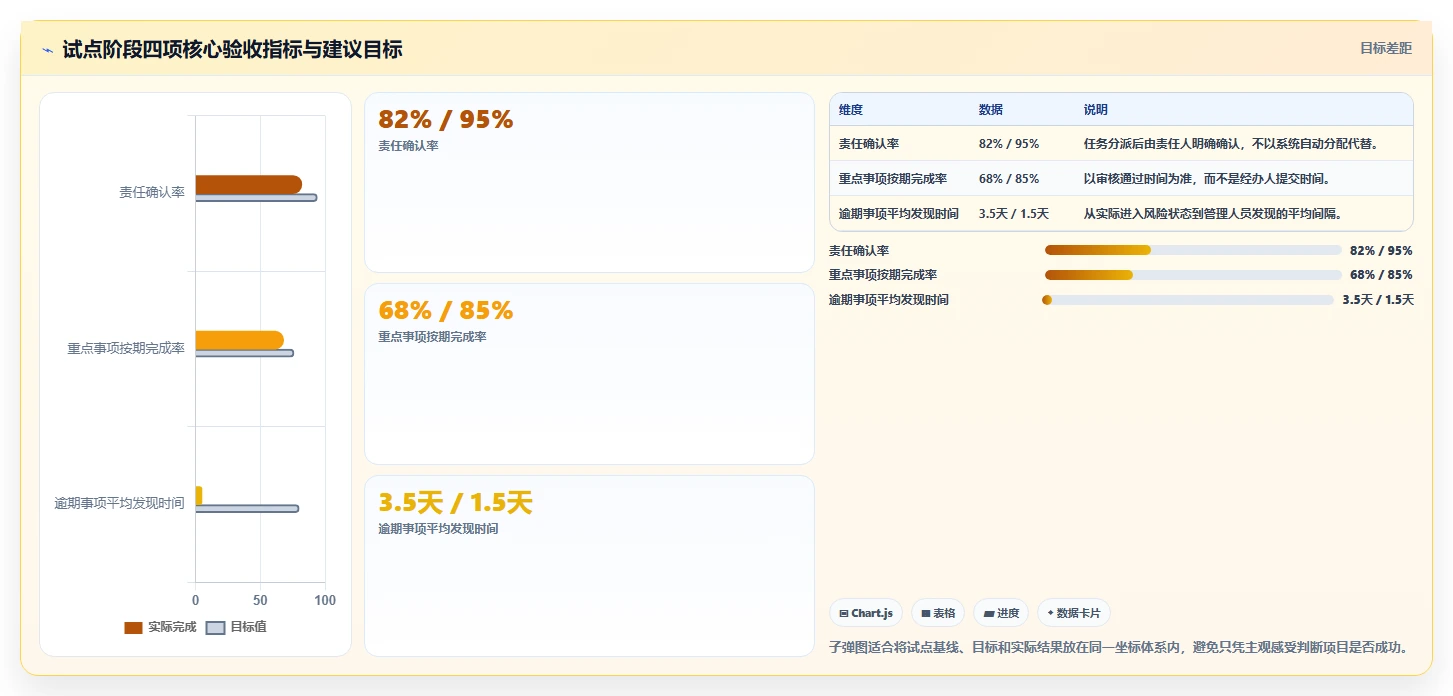Click the 目标差距 label in header

(x=1385, y=48)
